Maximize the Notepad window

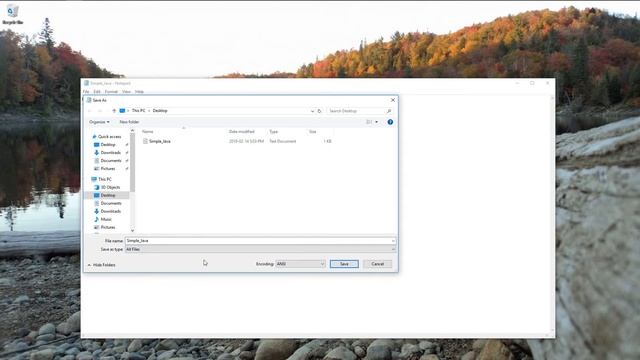point(532,83)
